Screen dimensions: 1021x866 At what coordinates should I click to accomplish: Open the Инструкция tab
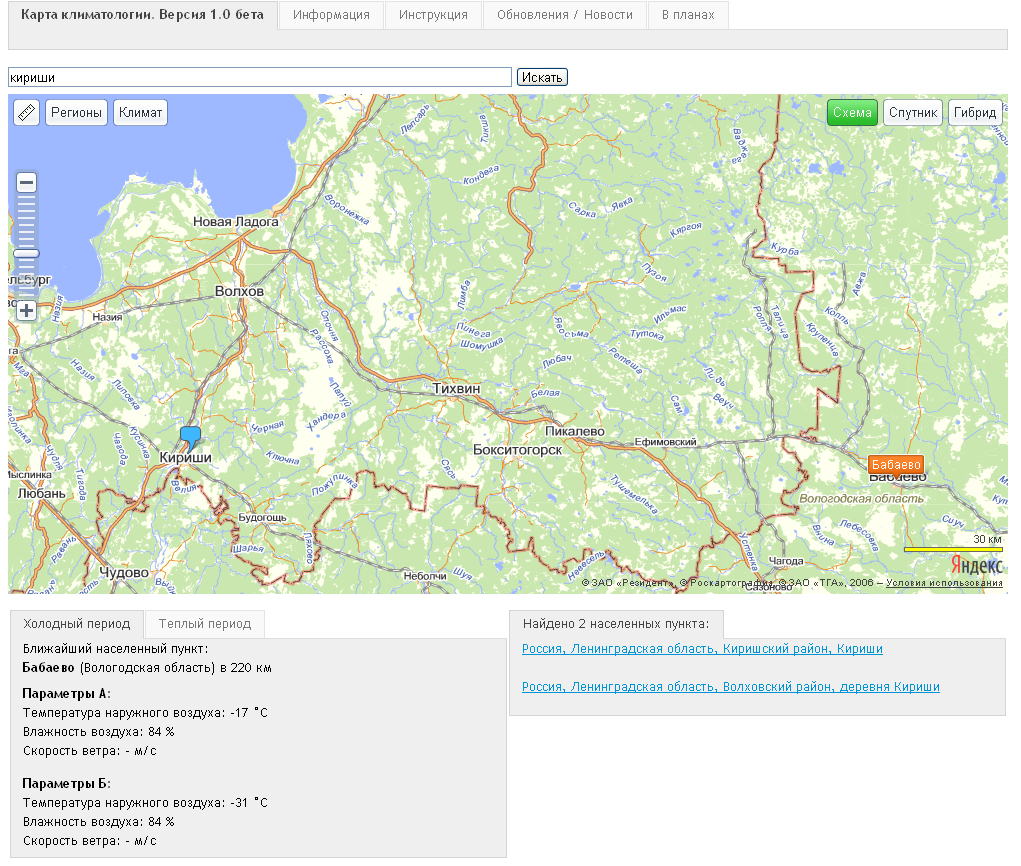(x=433, y=15)
